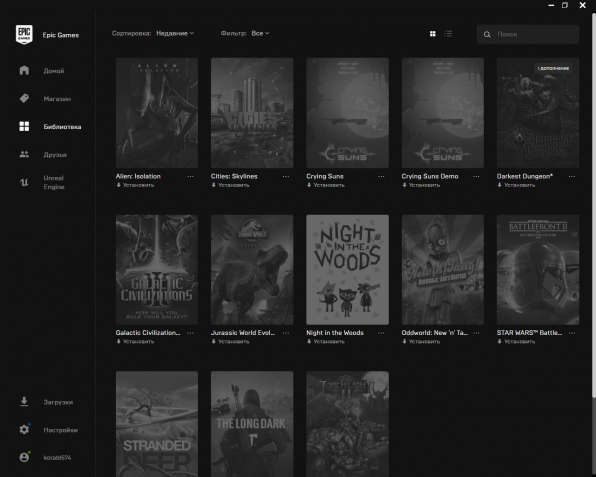Open the Unreal Engine icon
Image resolution: width=596 pixels, height=477 pixels.
[24, 182]
